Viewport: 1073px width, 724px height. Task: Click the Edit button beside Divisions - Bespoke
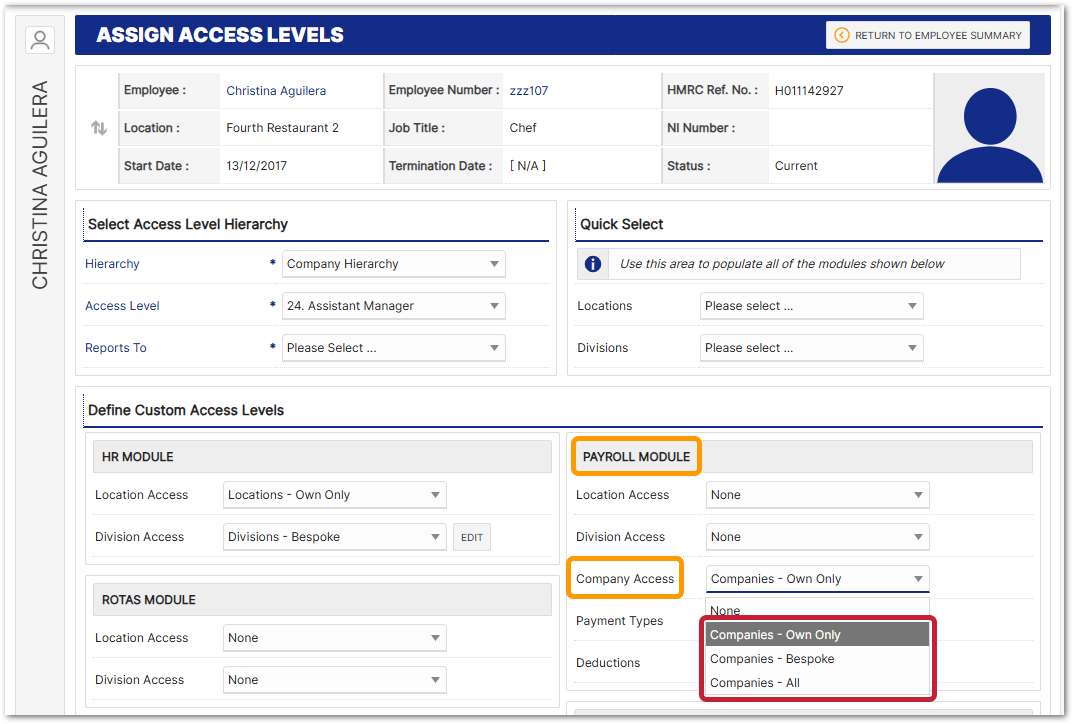point(472,537)
